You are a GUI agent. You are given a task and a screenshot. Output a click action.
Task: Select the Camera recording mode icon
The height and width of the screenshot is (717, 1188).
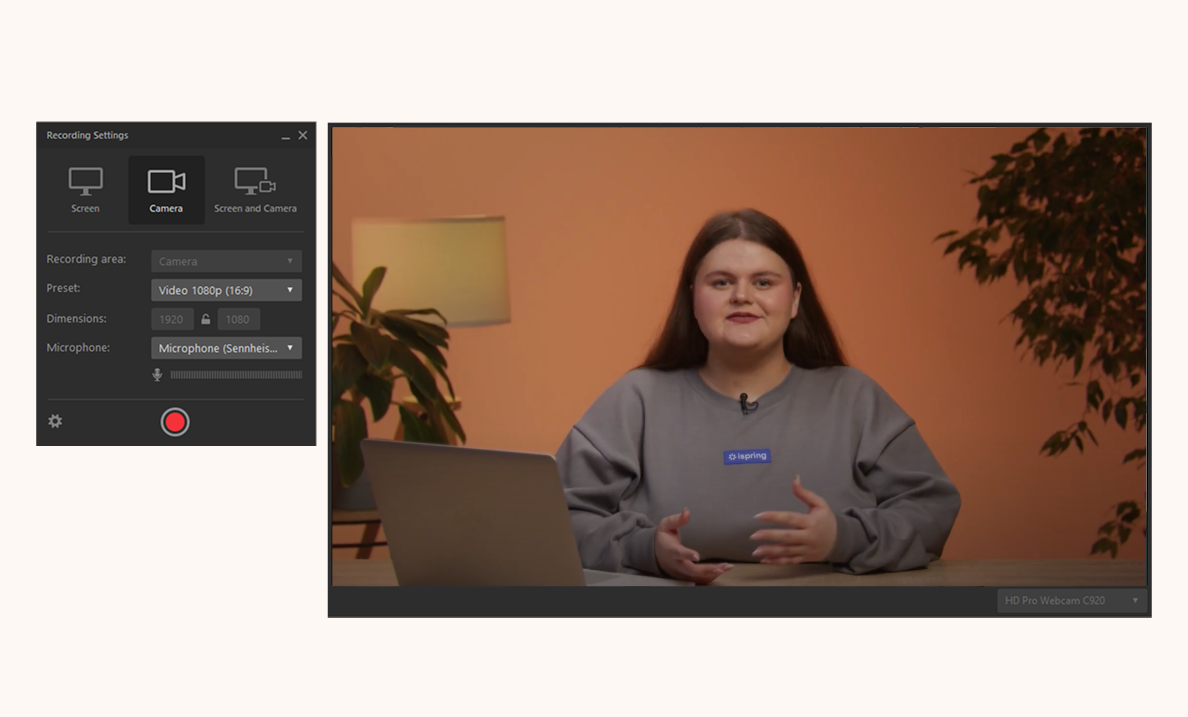(x=166, y=189)
